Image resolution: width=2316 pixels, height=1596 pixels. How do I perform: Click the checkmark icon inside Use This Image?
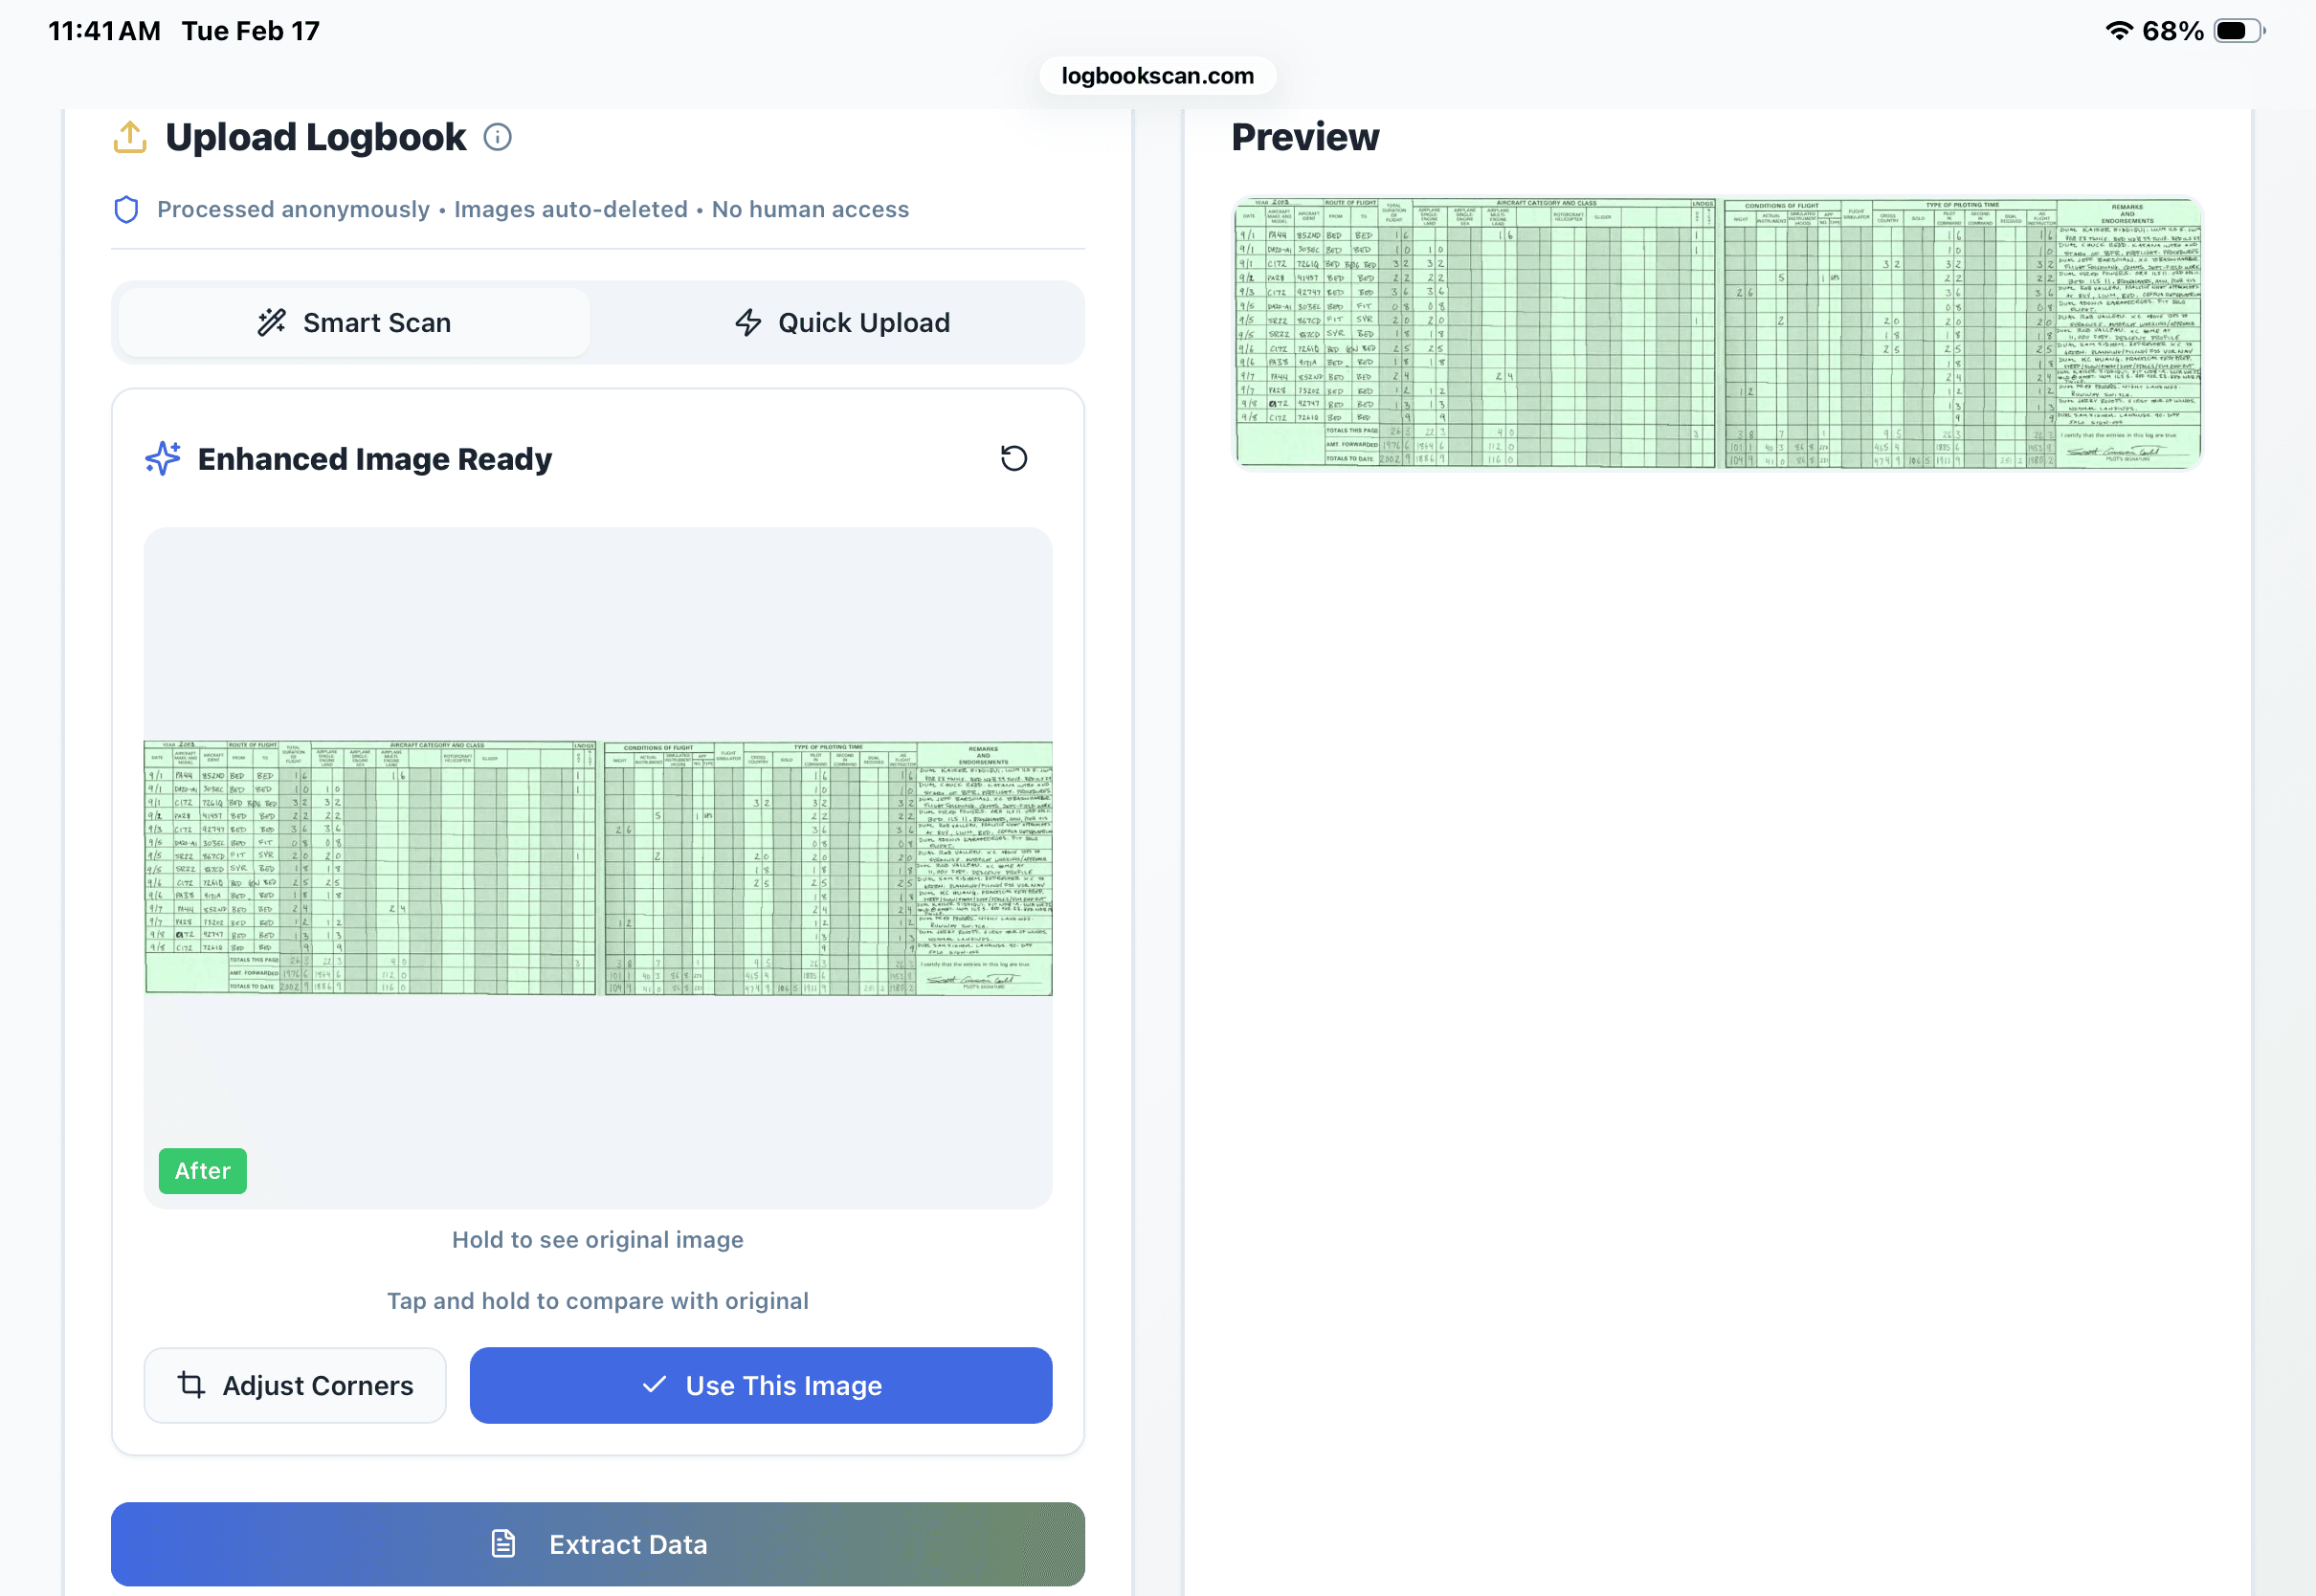653,1385
